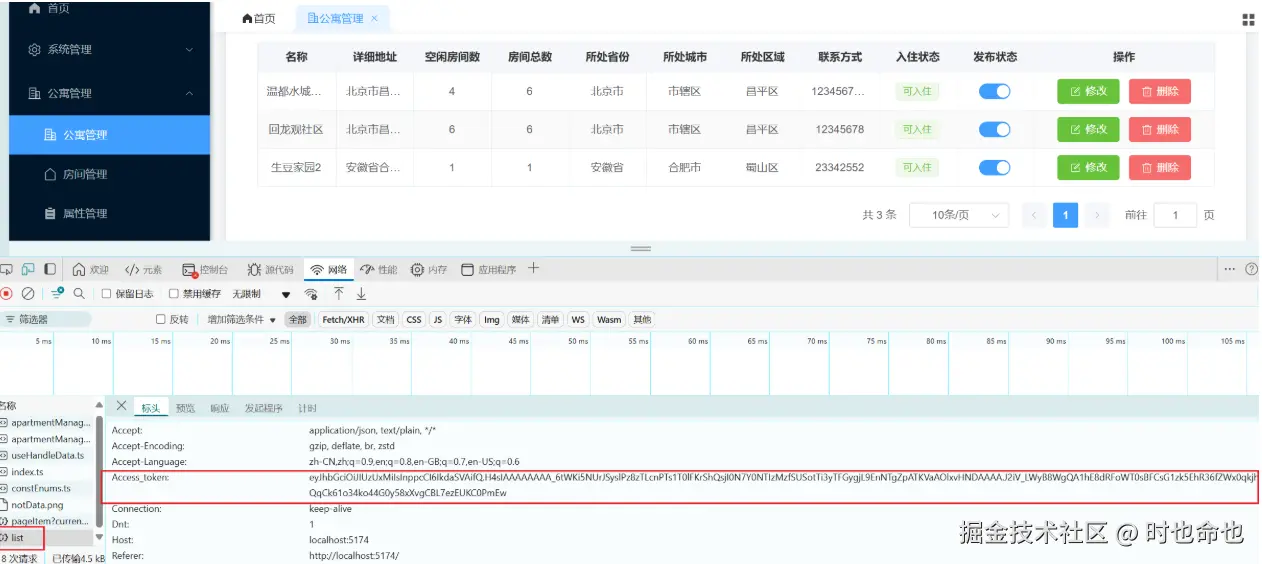Open the 响应 request detail tab

[219, 408]
